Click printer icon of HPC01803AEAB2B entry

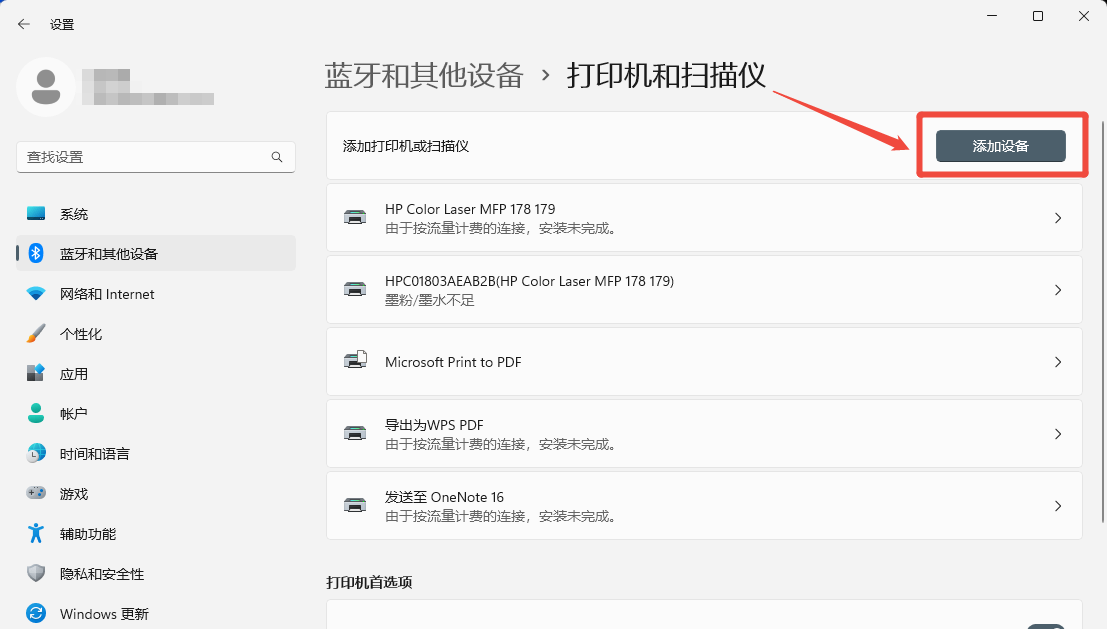(355, 289)
